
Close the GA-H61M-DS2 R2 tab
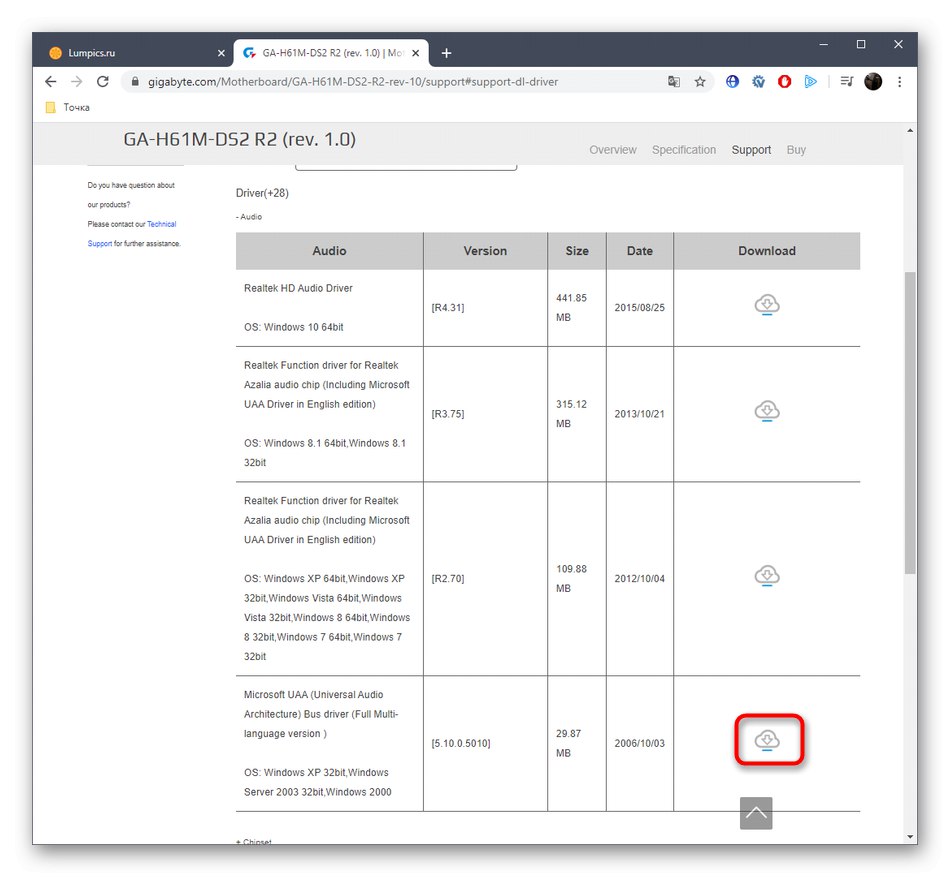pyautogui.click(x=416, y=53)
